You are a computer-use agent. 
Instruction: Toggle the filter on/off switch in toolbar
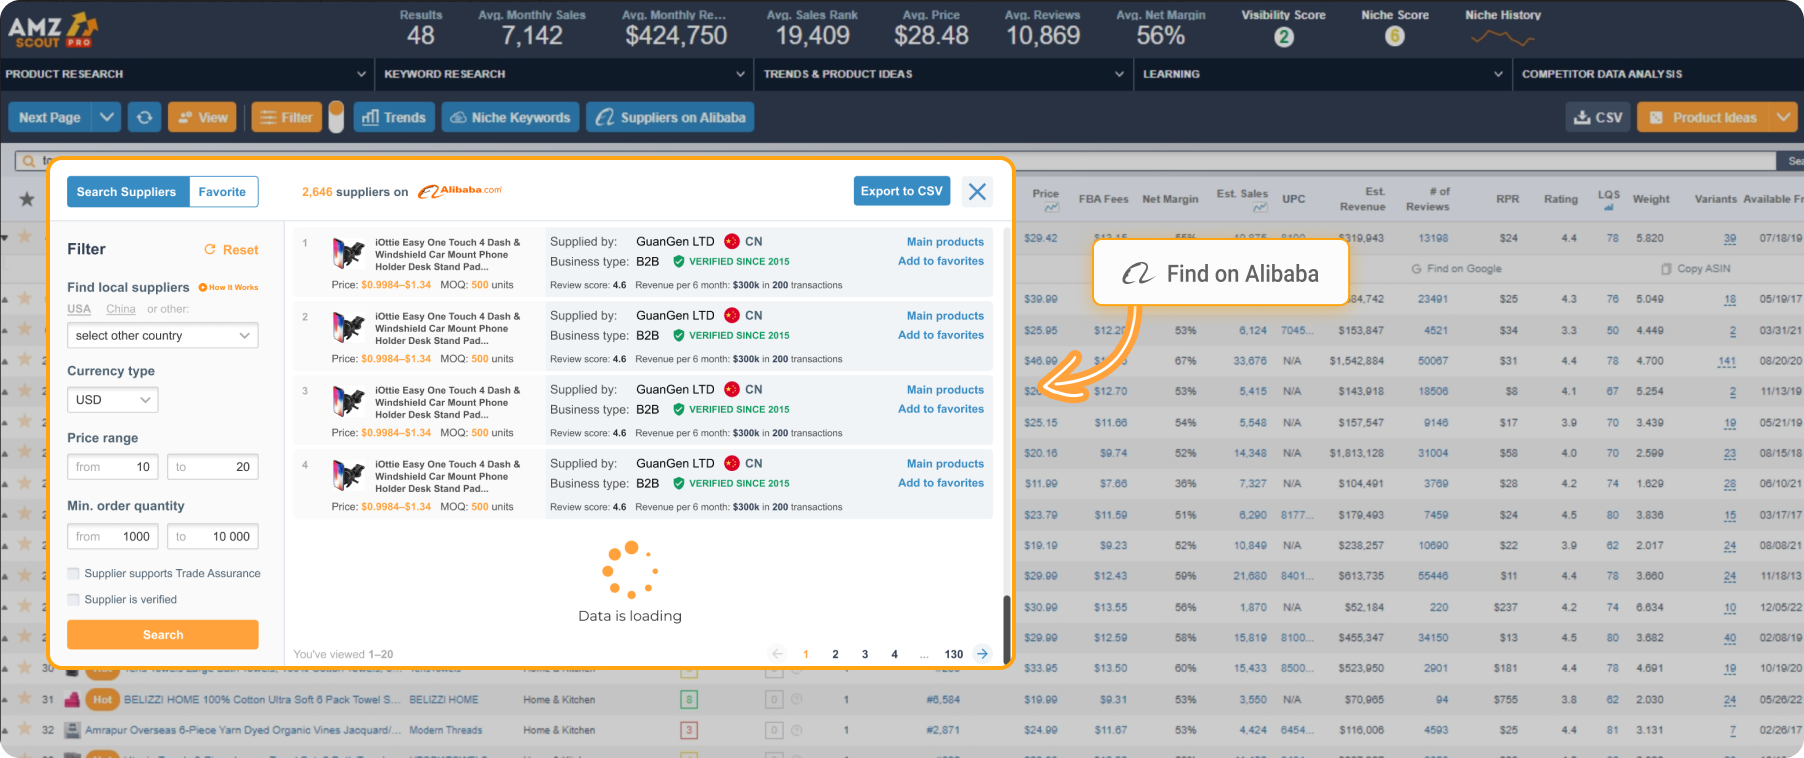coord(336,117)
